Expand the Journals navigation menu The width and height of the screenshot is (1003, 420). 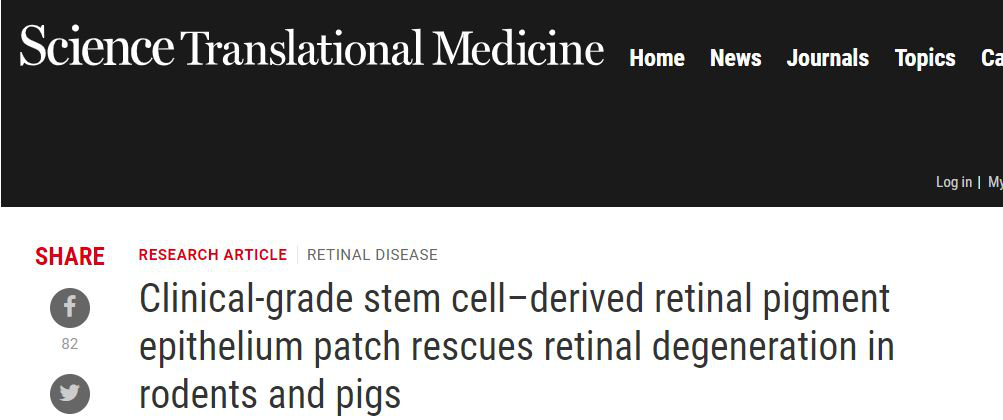click(829, 59)
